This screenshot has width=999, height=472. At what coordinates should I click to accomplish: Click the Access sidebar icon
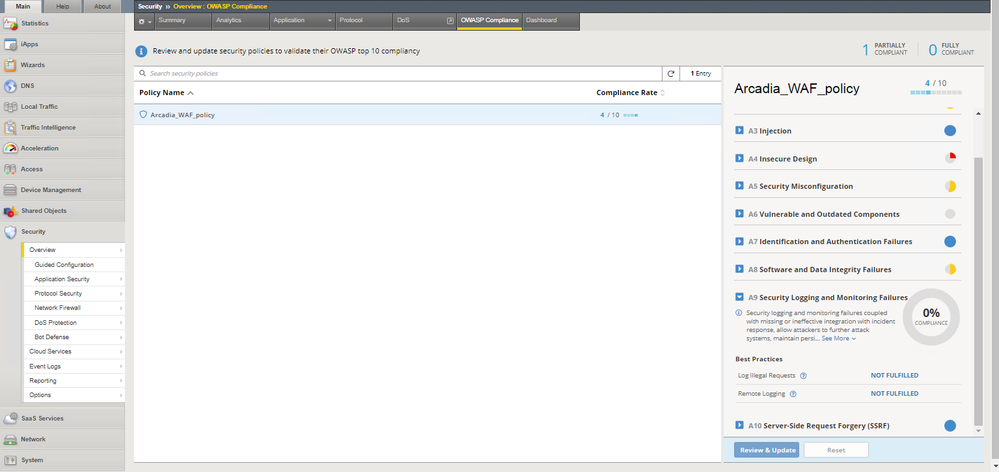[x=10, y=169]
